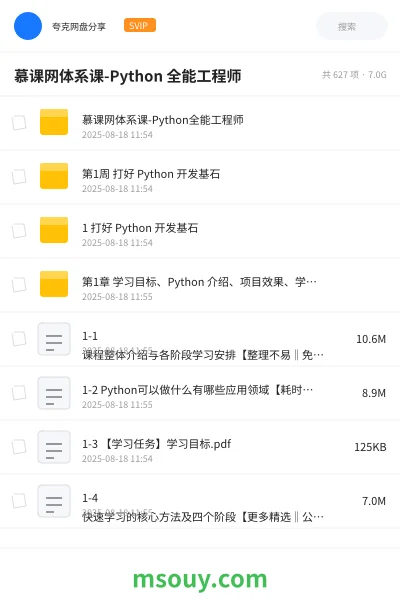The image size is (400, 600).
Task: Open the 夸克网盘分享 user name link
Action: 79,26
